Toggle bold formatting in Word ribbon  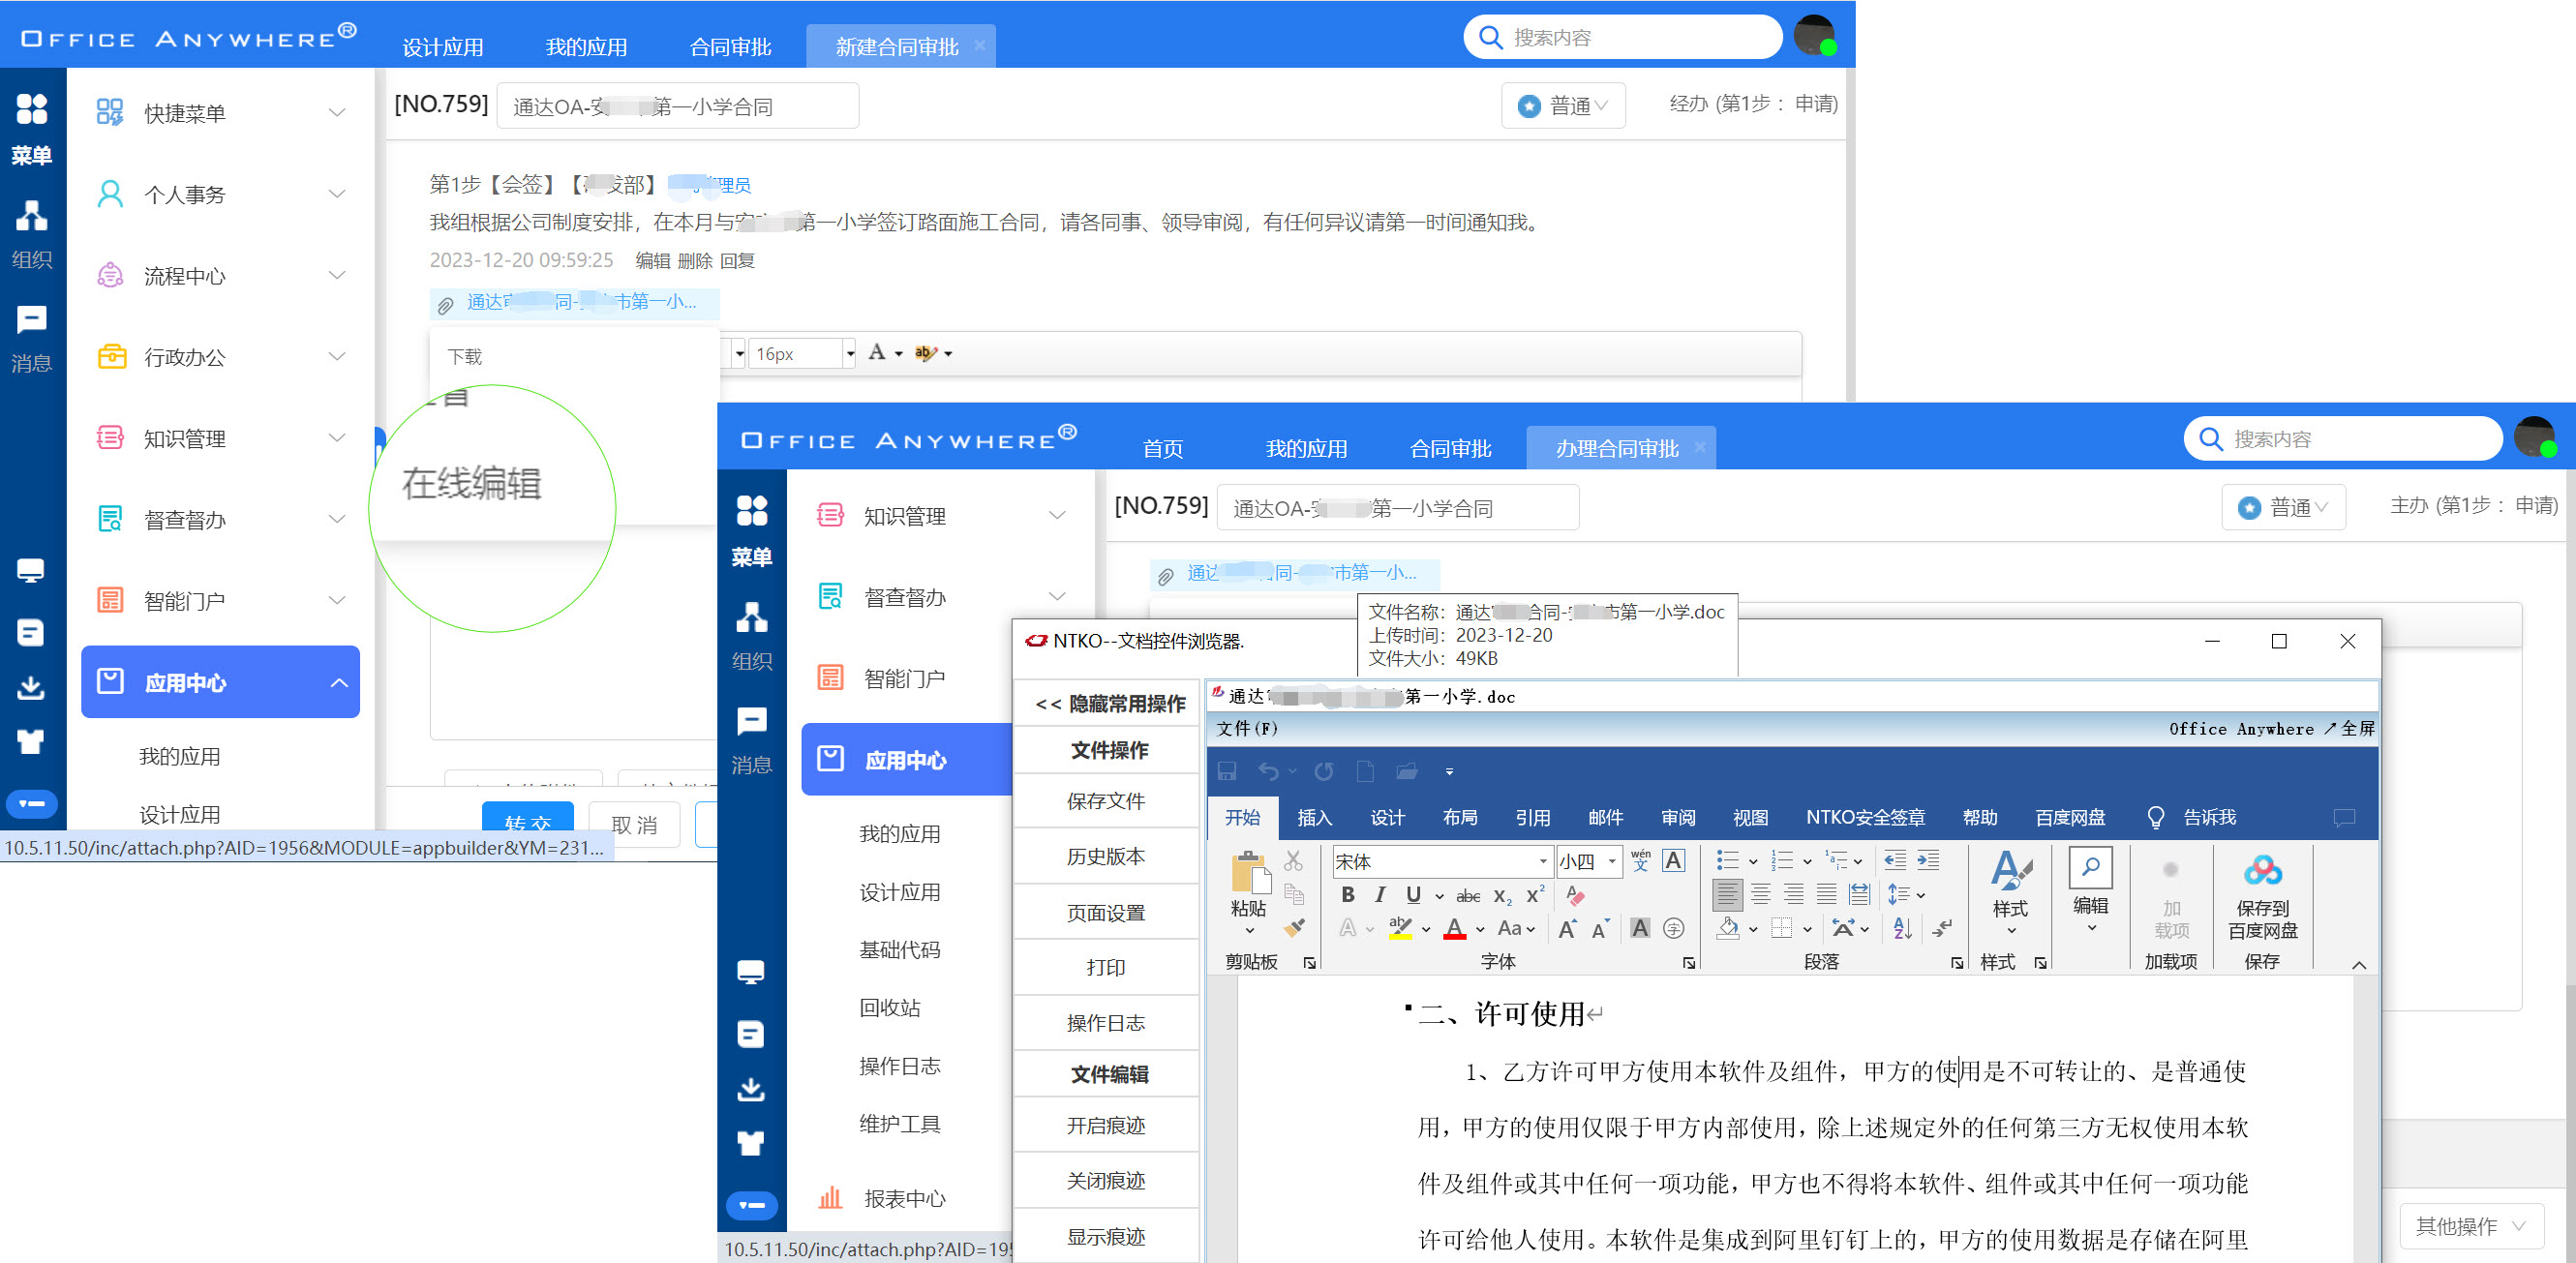tap(1348, 895)
